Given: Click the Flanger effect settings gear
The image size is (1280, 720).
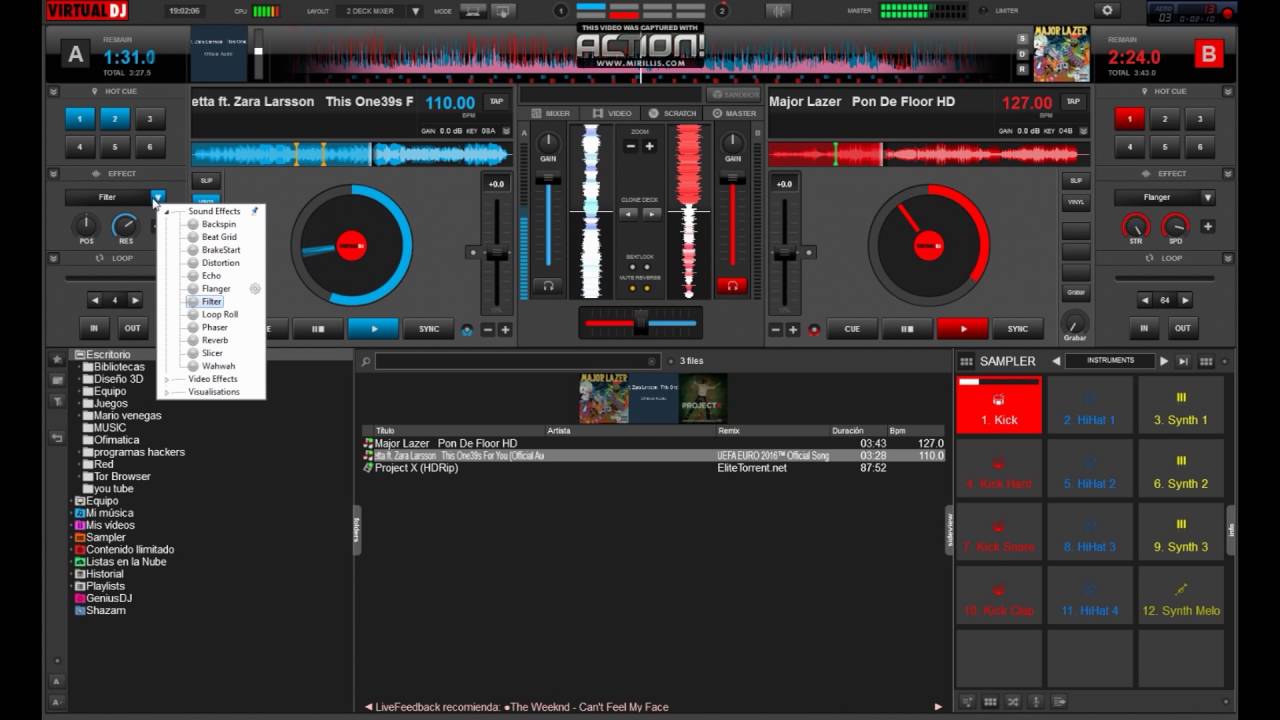Looking at the screenshot, I should tap(255, 289).
